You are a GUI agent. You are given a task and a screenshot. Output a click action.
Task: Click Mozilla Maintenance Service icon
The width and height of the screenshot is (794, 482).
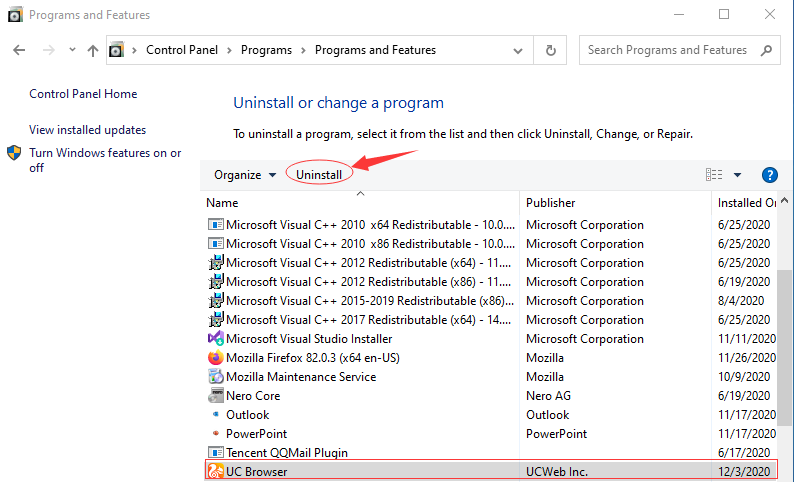216,376
